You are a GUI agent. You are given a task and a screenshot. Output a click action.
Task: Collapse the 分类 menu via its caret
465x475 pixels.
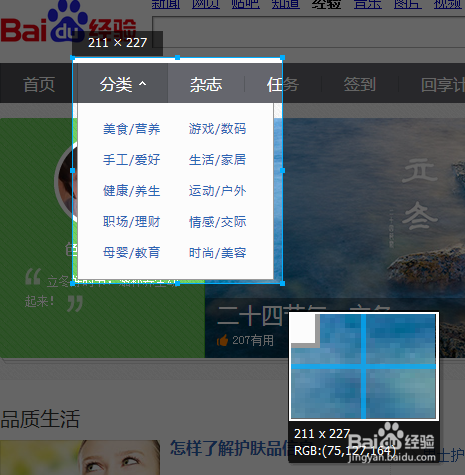coord(142,83)
